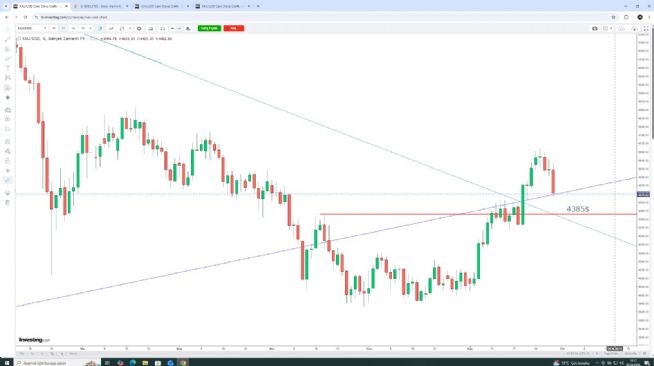
Task: Click the fullscreen icon at top right
Action: pyautogui.click(x=646, y=28)
